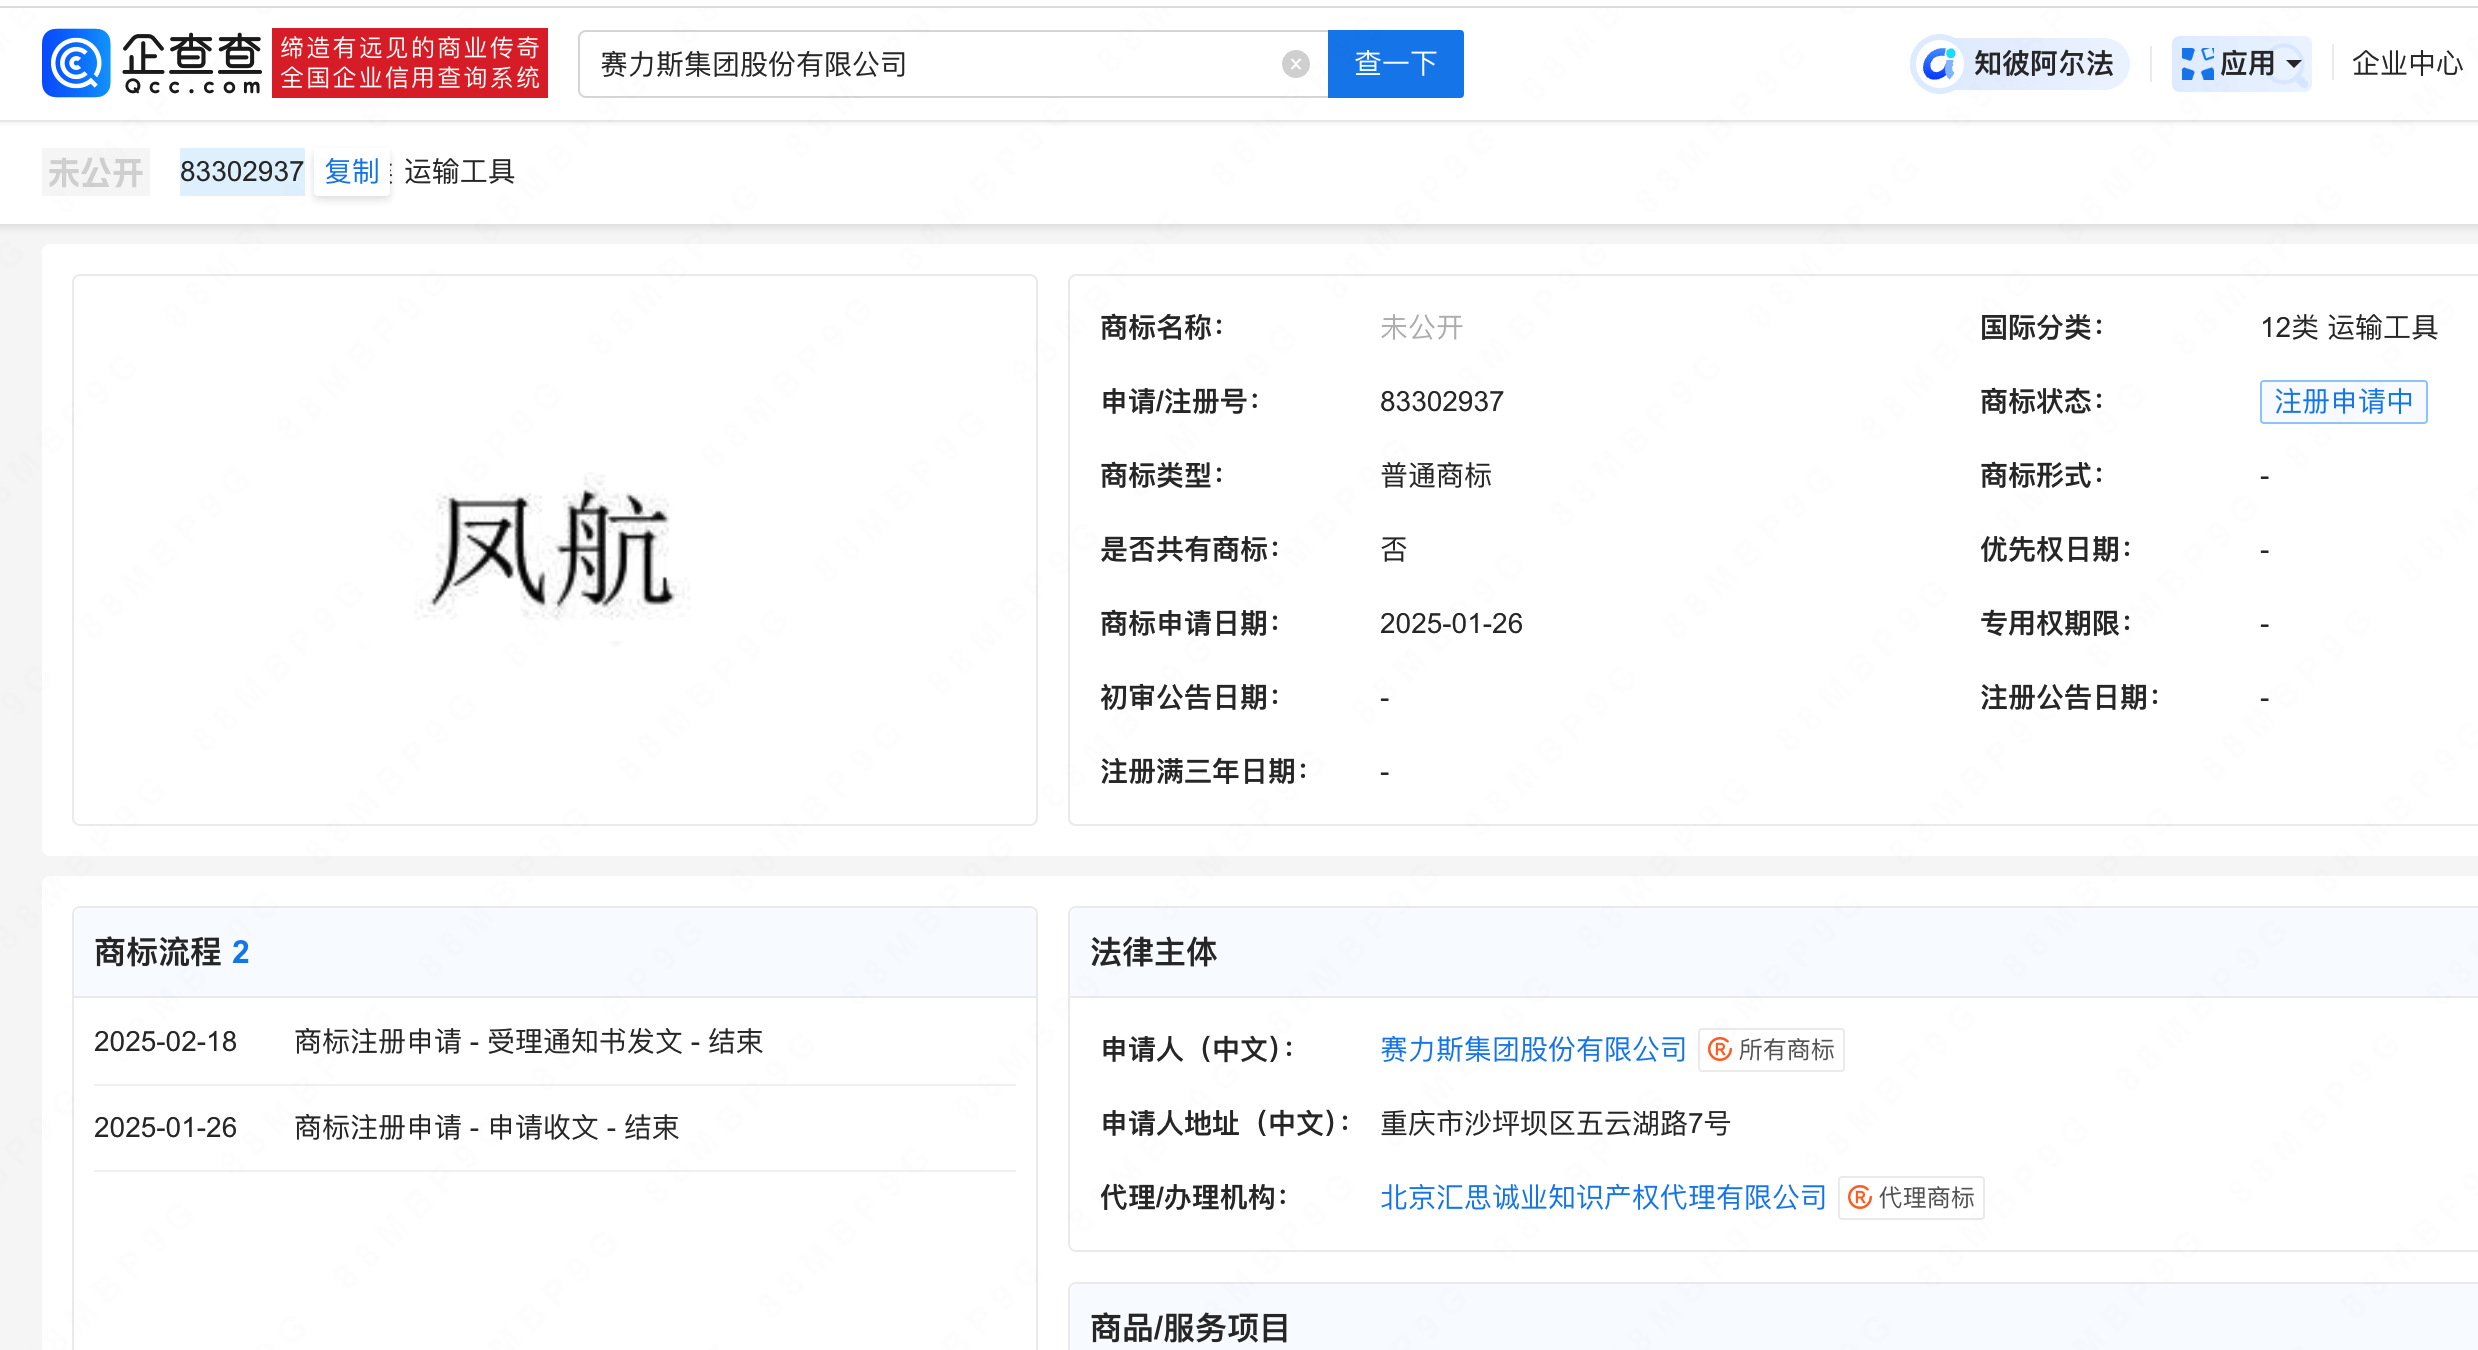
Task: Open the 知彼阿尔法 AI assistant icon
Action: click(1940, 64)
